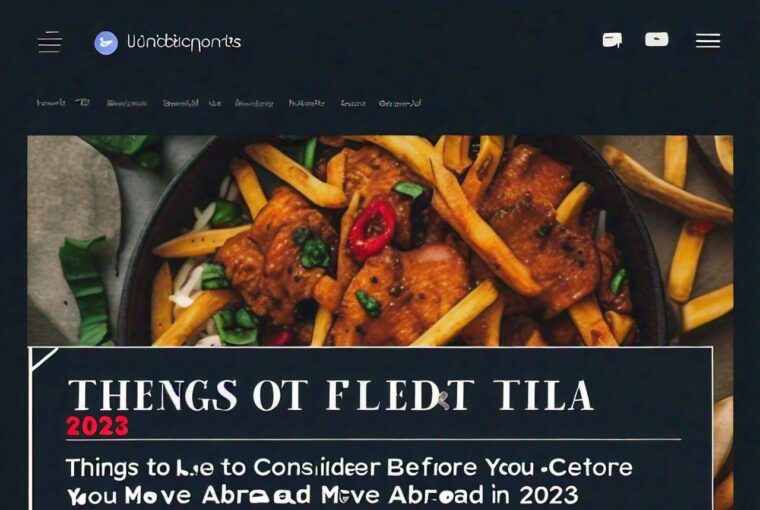Open the "Before You Move Abroad in 2023" subtitle
This screenshot has height=510, width=760.
(349, 481)
